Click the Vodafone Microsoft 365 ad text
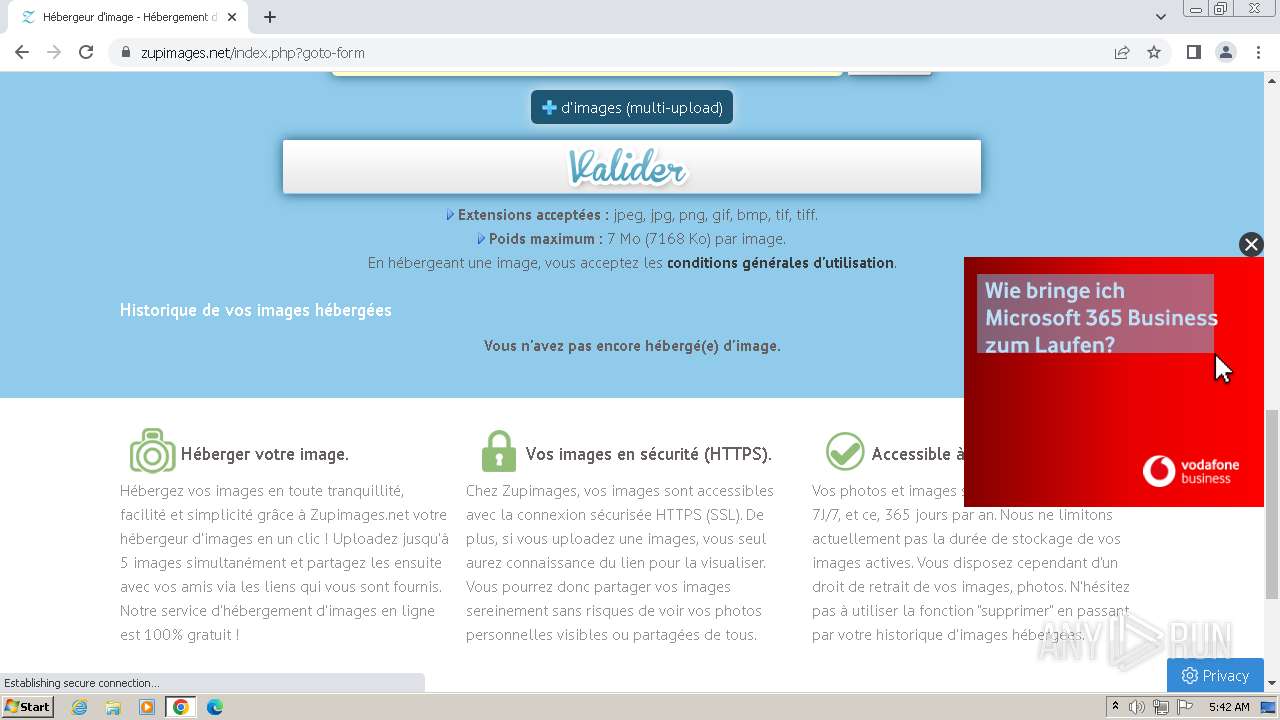The width and height of the screenshot is (1280, 720). tap(1101, 317)
